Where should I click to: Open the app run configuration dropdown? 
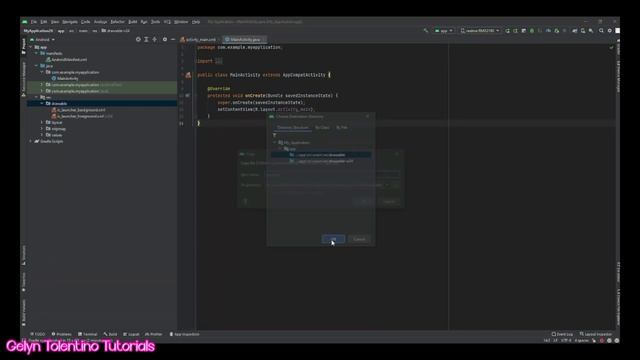coord(444,31)
